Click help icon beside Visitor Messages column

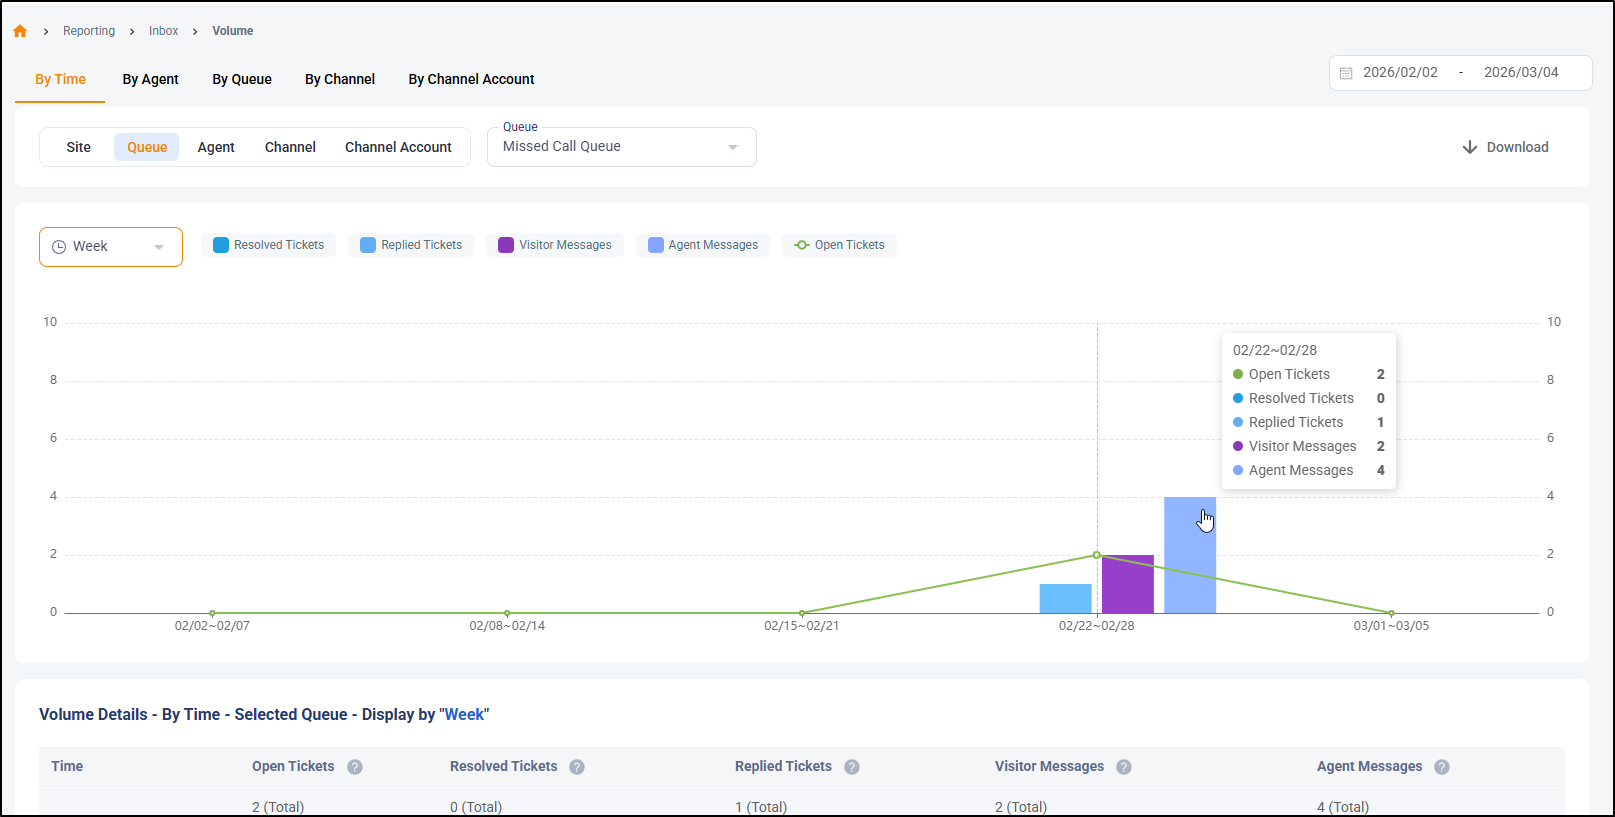tap(1124, 767)
